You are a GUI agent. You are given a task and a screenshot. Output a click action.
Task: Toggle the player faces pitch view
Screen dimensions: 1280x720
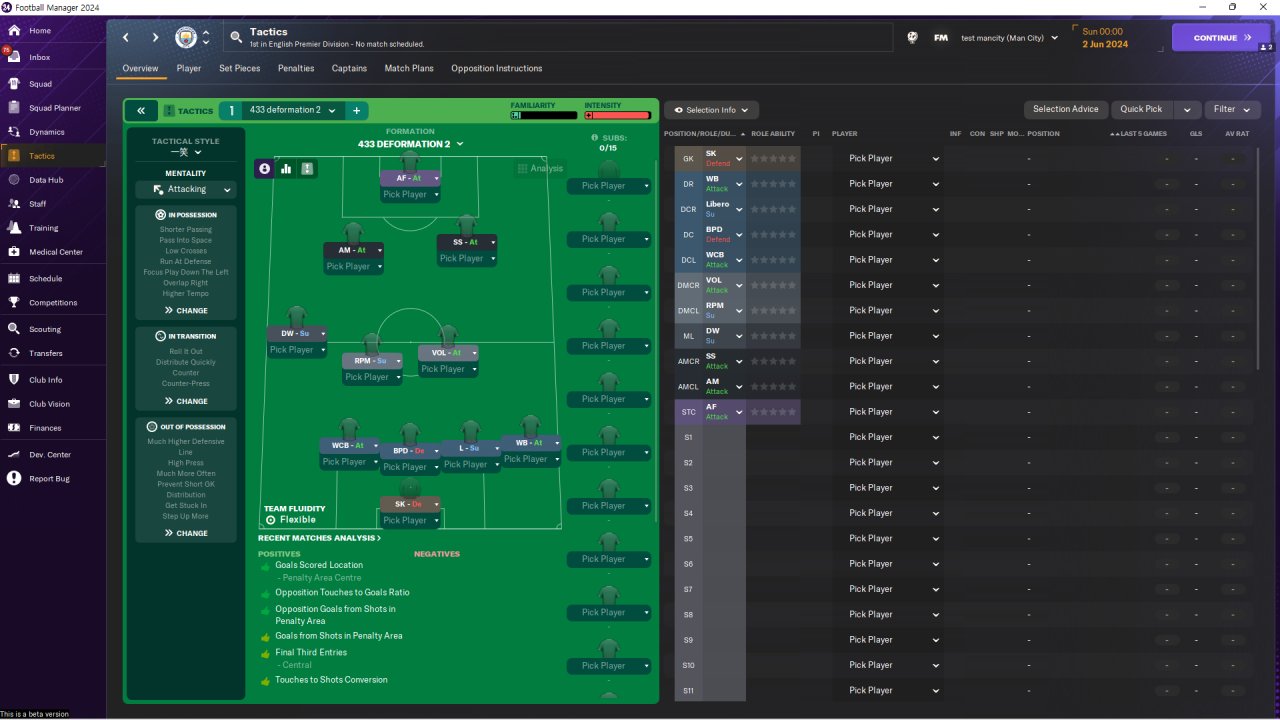pyautogui.click(x=265, y=169)
